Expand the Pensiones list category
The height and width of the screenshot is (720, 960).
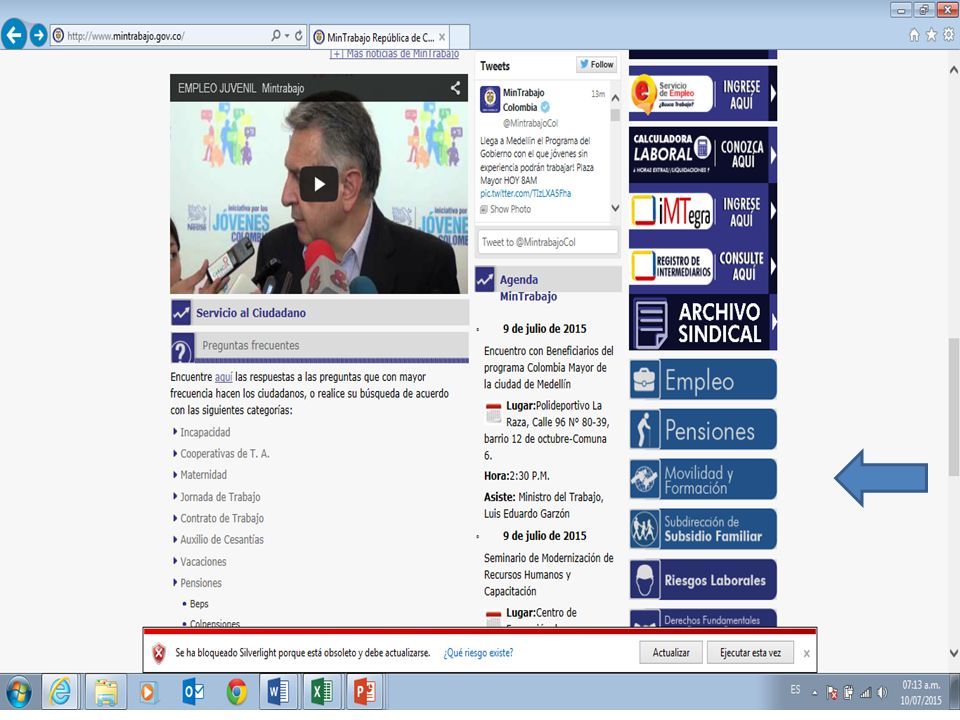[x=201, y=583]
